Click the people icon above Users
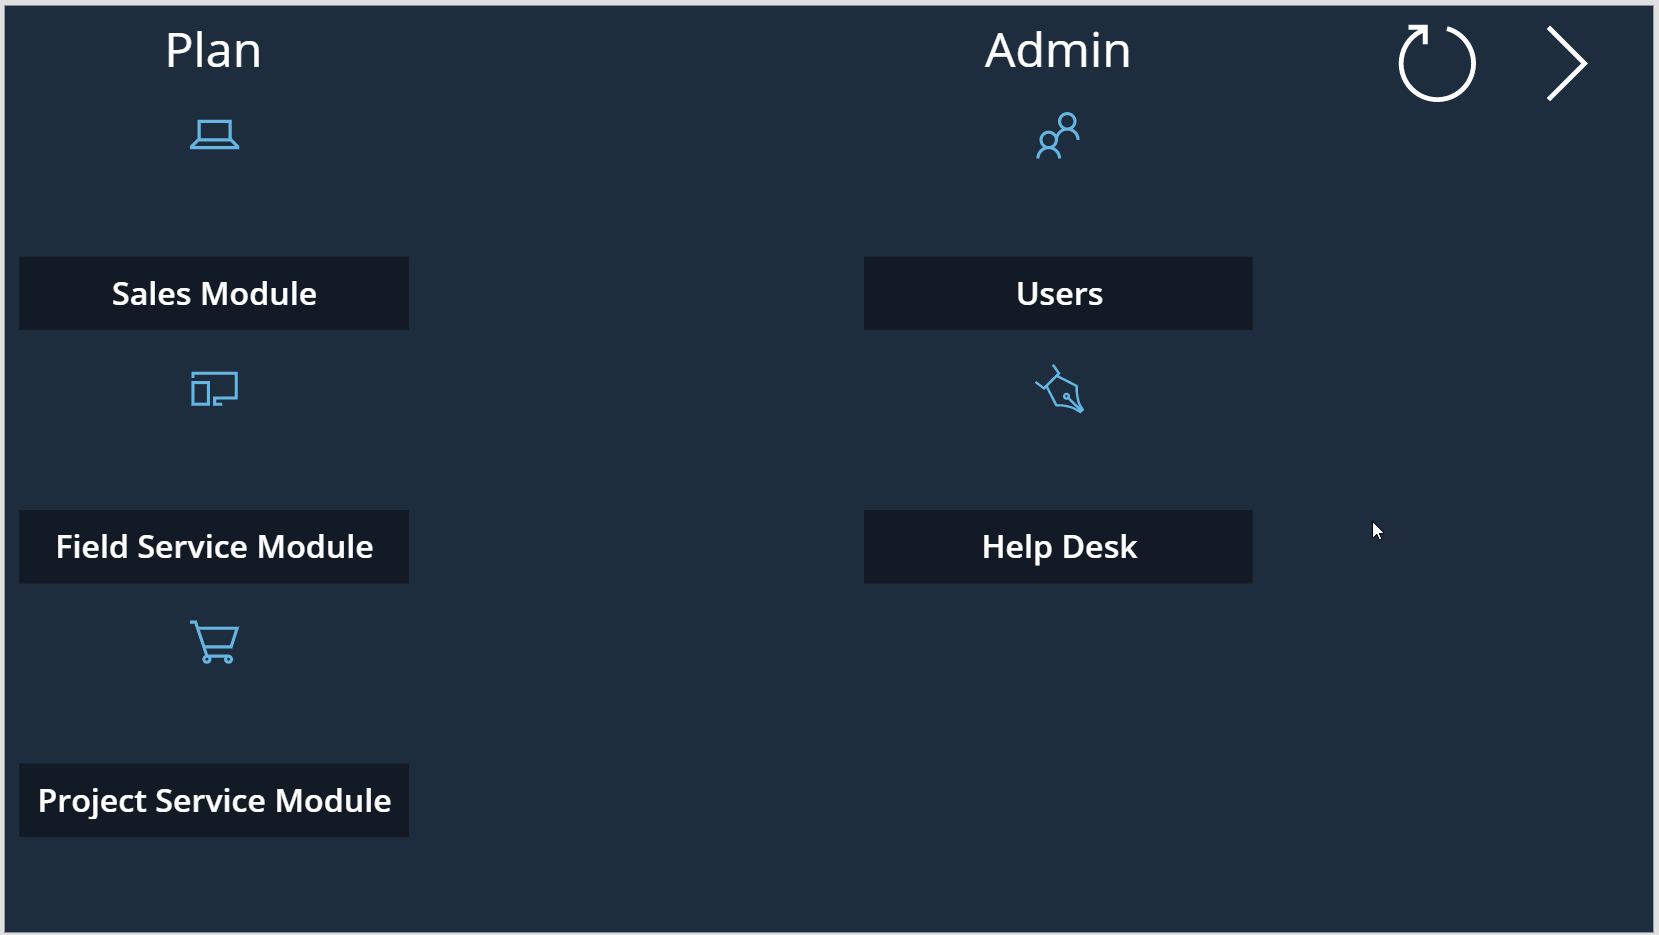Viewport: 1659px width, 935px height. (x=1058, y=136)
